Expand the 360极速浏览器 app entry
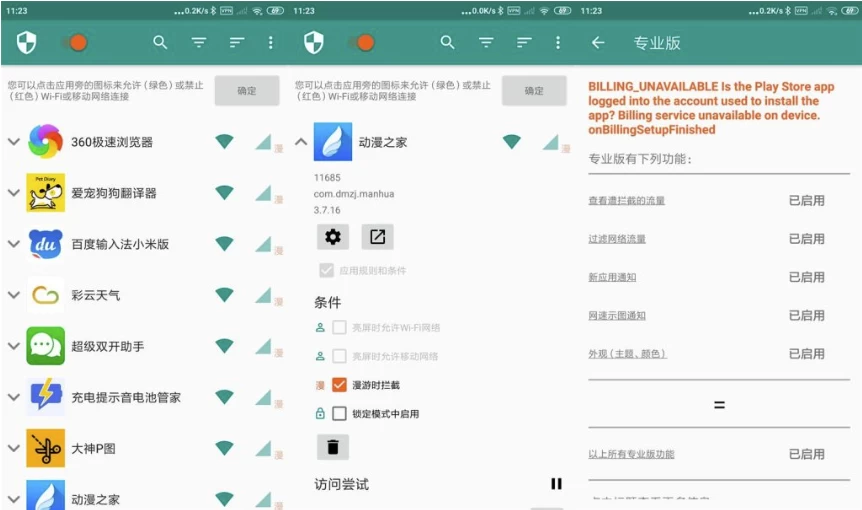This screenshot has width=862, height=510. (x=13, y=142)
